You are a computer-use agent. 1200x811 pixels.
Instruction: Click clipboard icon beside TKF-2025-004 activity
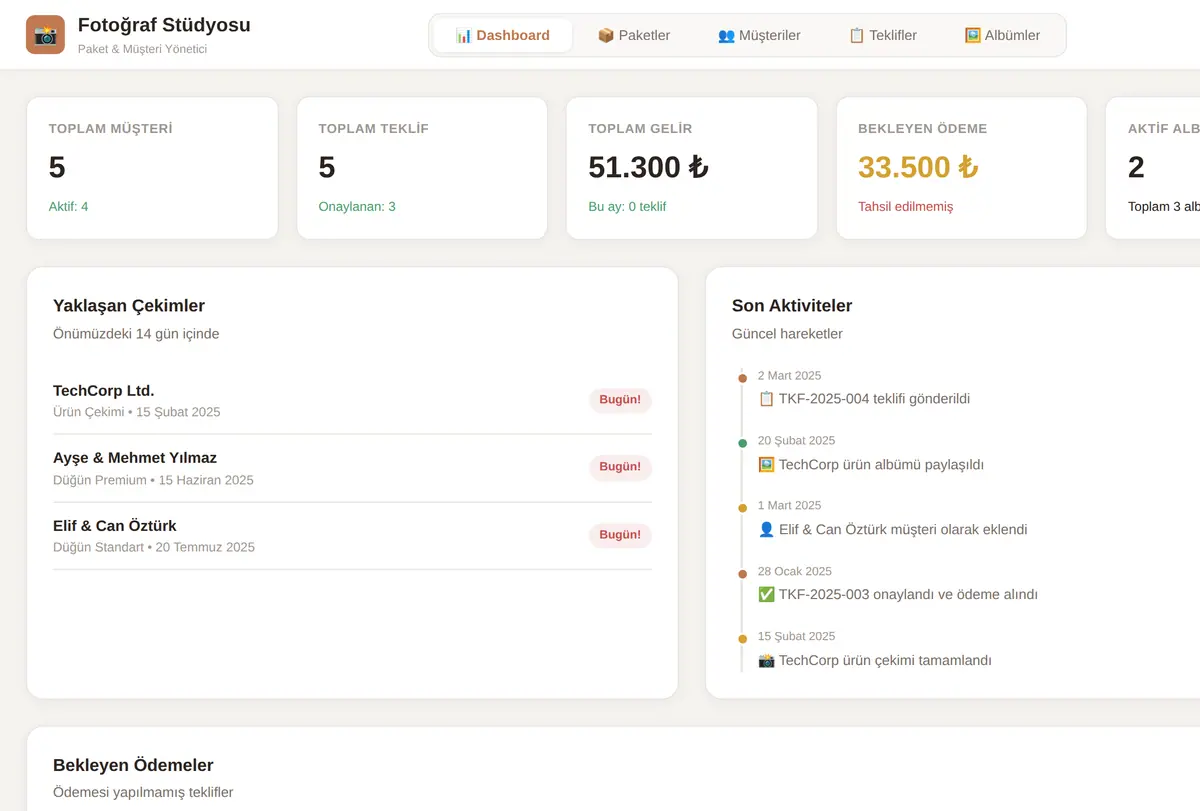click(x=766, y=399)
